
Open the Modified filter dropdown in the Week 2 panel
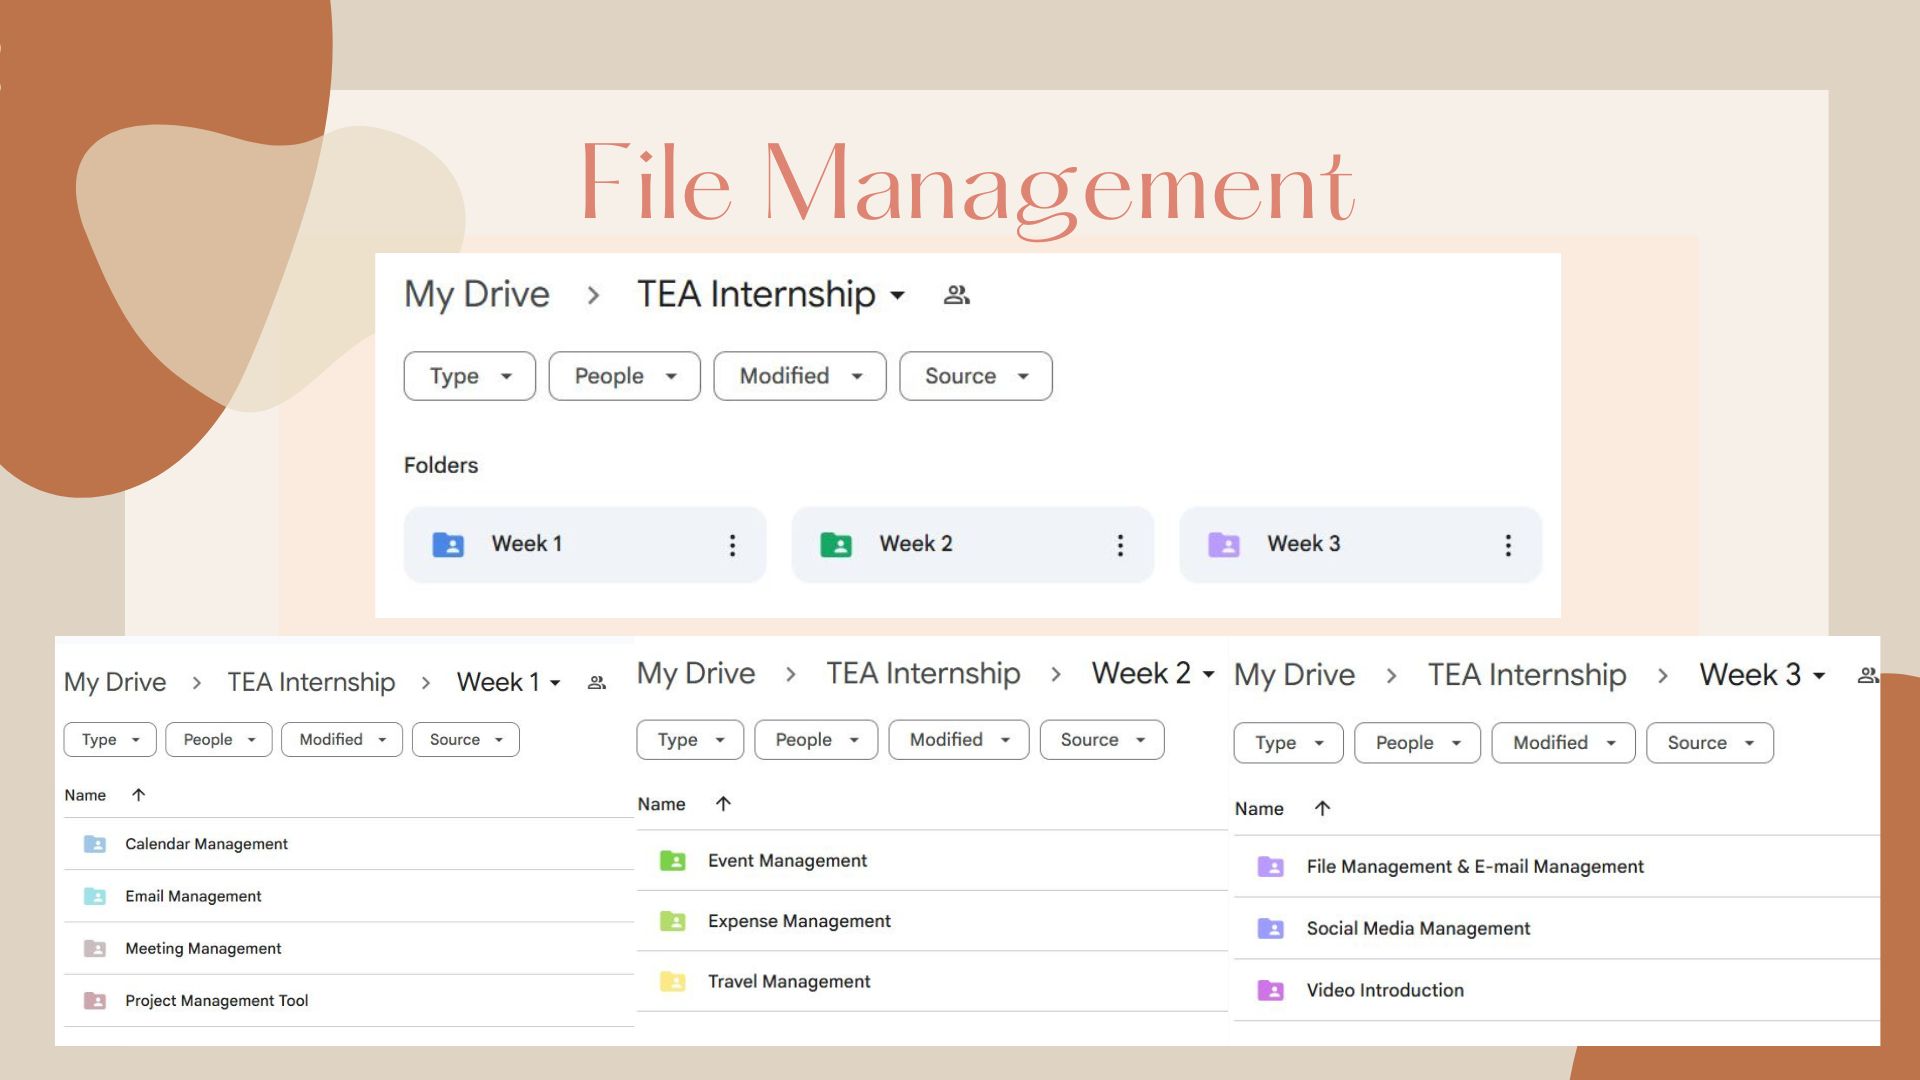coord(958,740)
